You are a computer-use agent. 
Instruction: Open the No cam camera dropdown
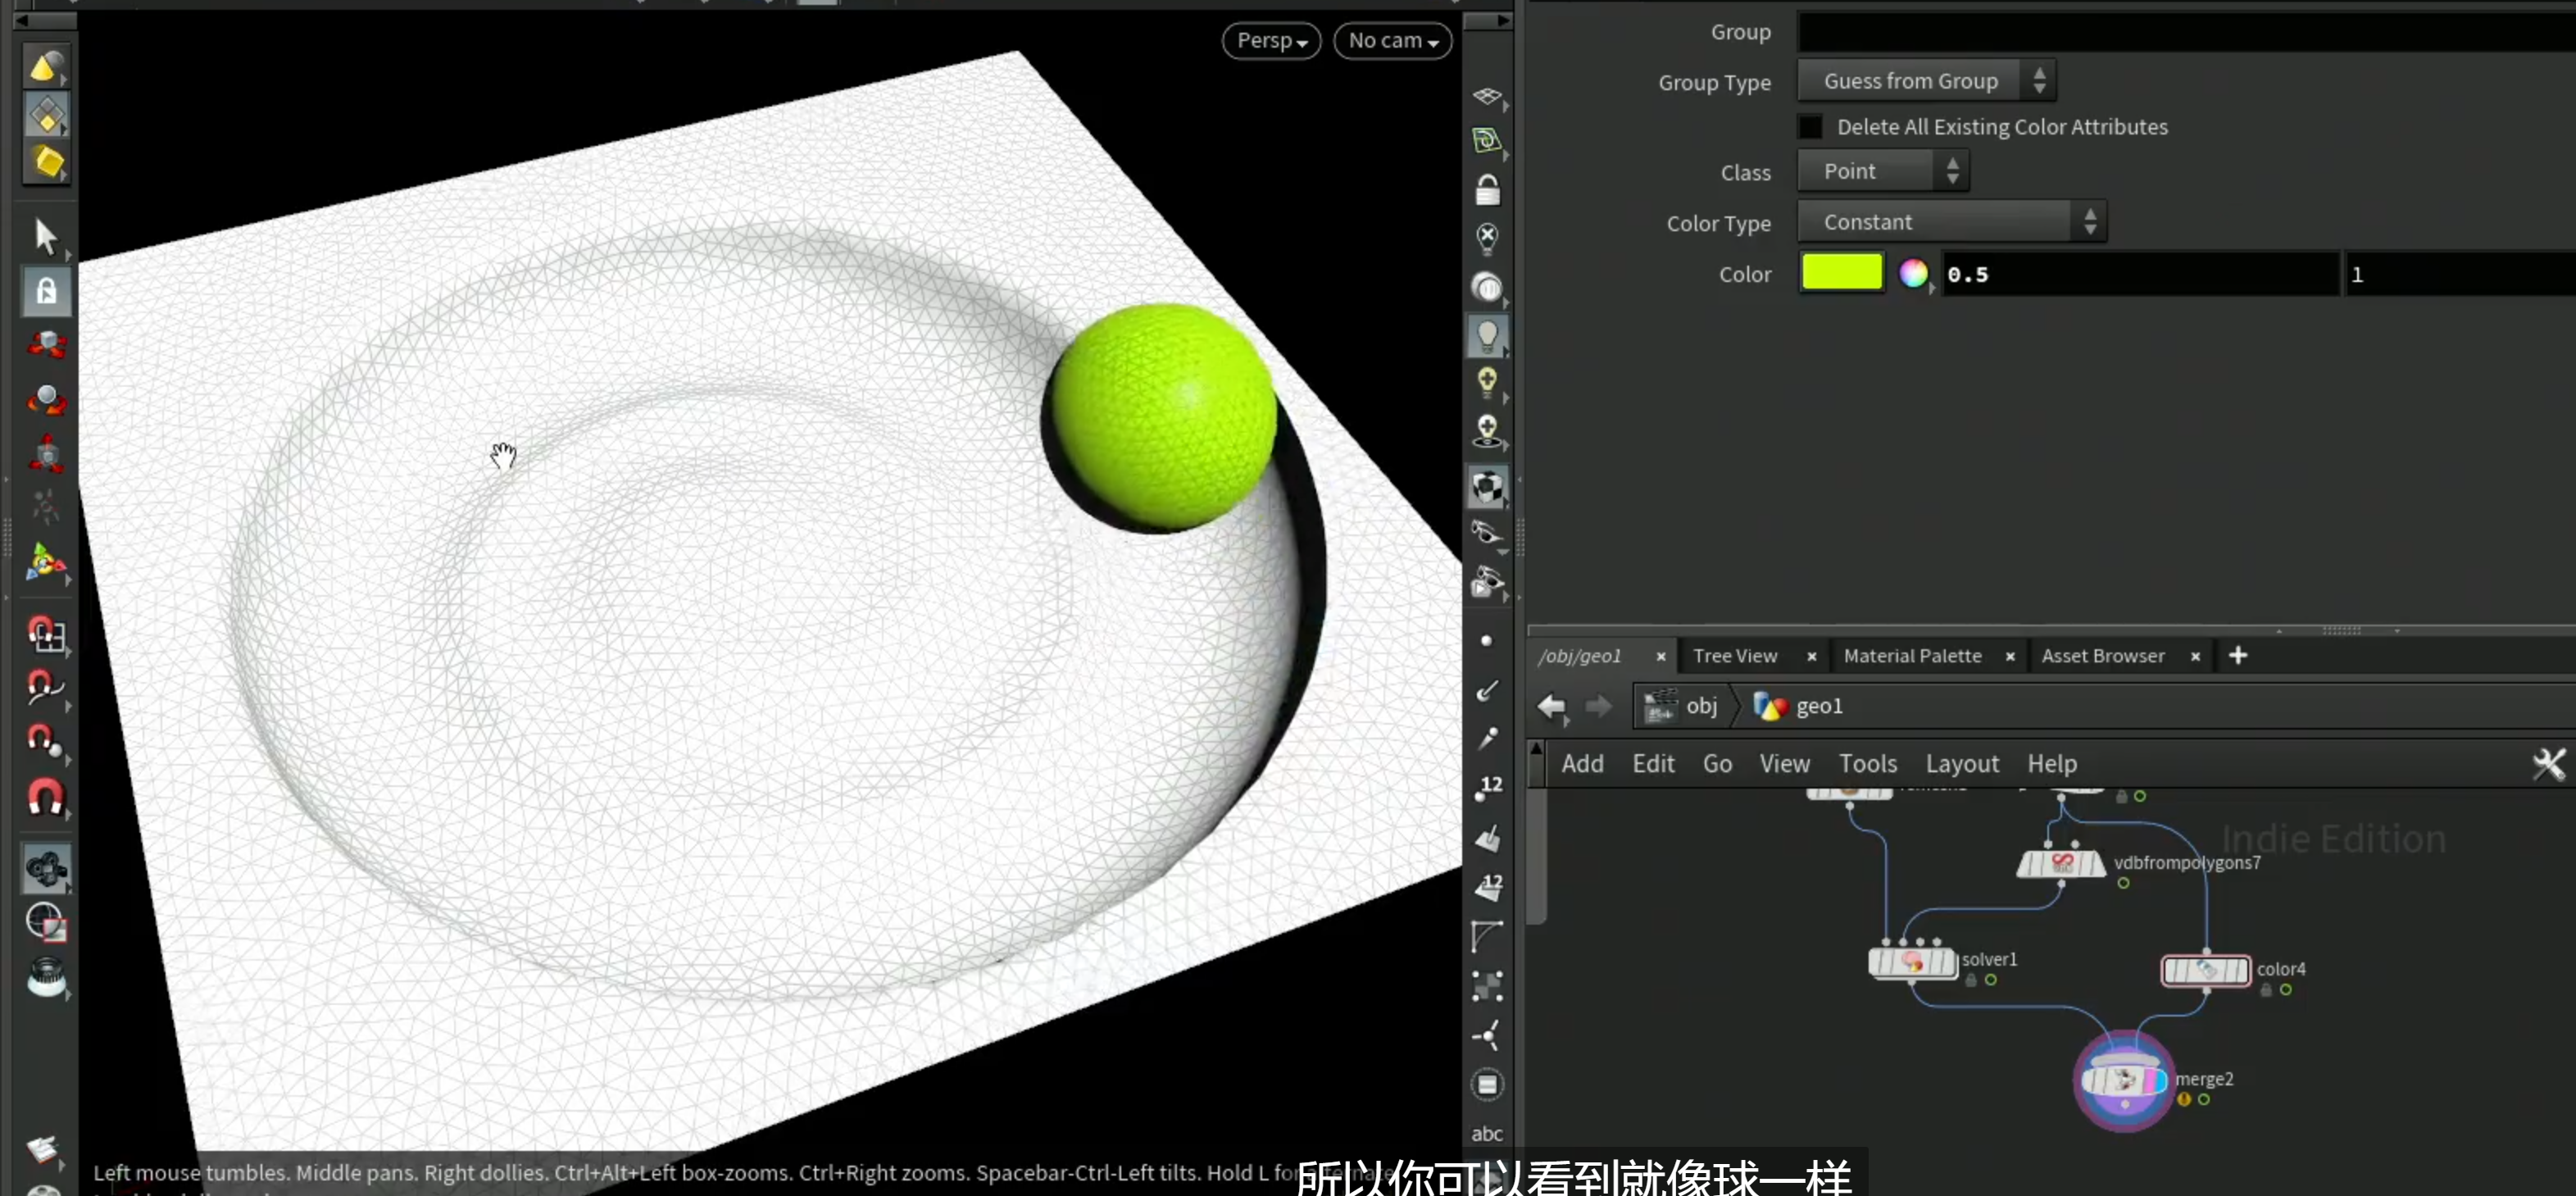click(1392, 41)
